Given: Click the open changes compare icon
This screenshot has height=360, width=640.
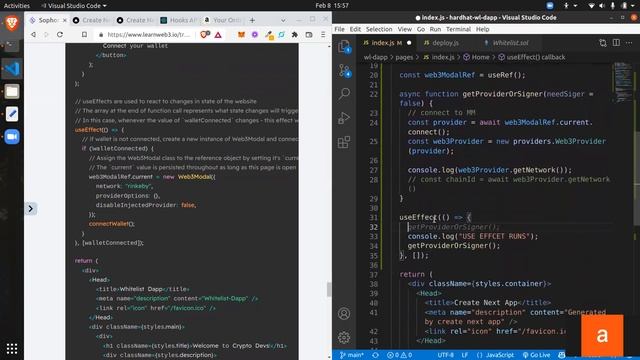Looking at the screenshot, I should click(x=603, y=43).
